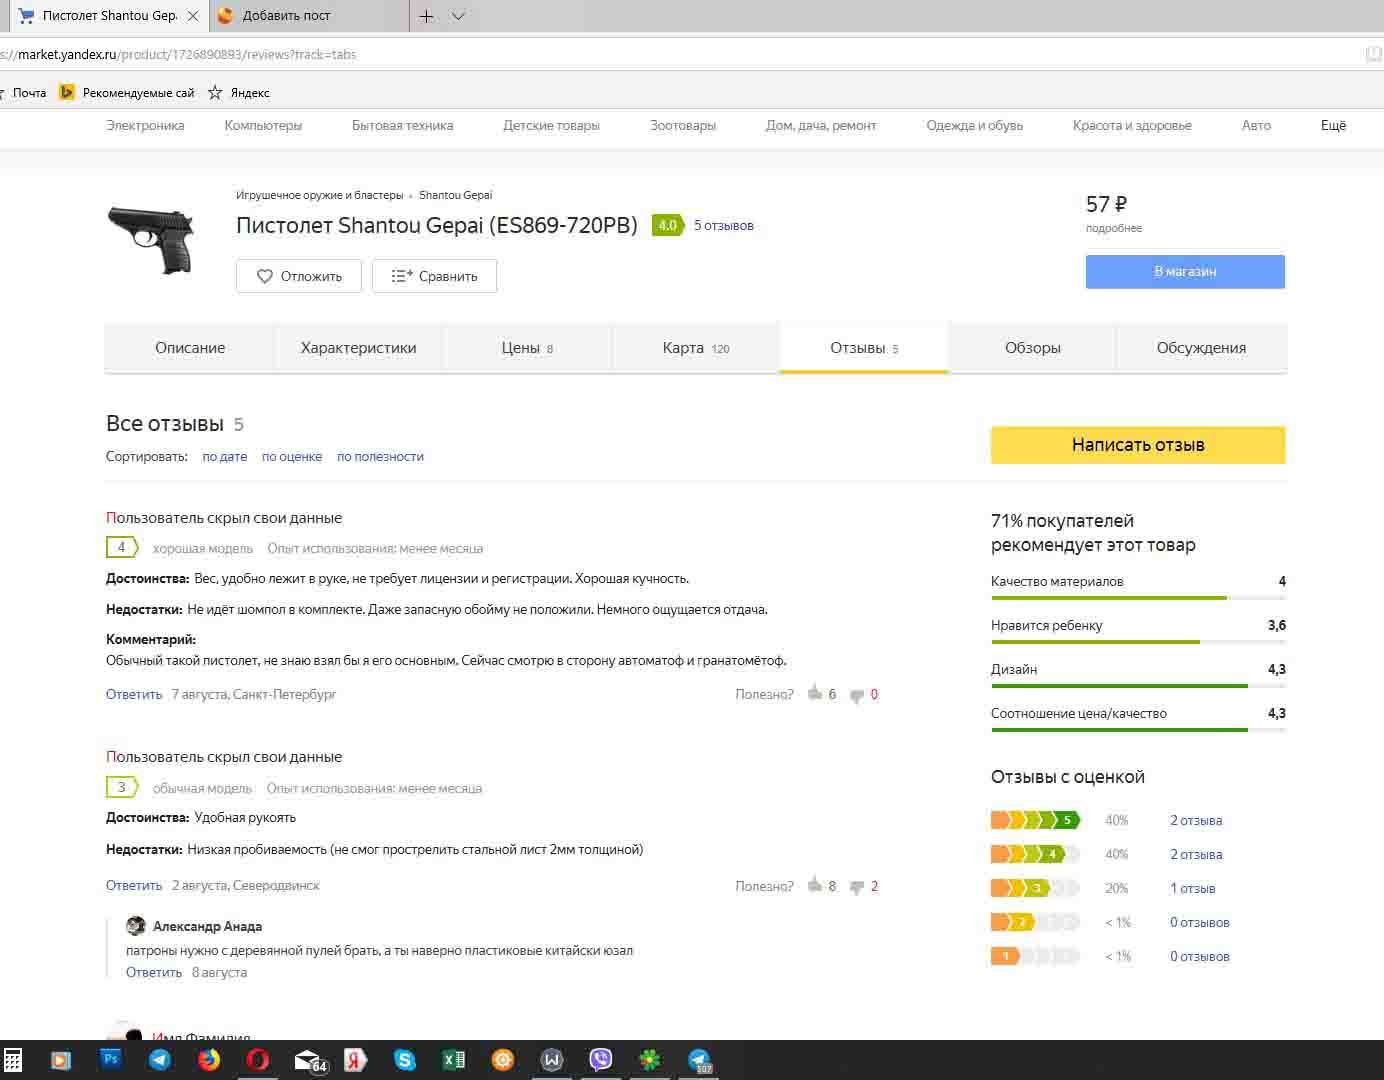Switch to the Описание tab

[x=190, y=348]
